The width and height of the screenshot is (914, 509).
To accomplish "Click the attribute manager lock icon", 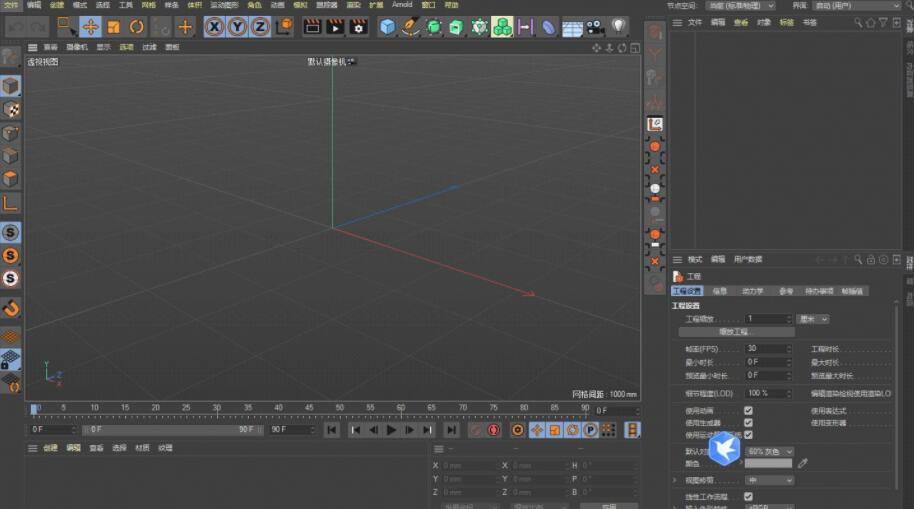I will point(871,259).
